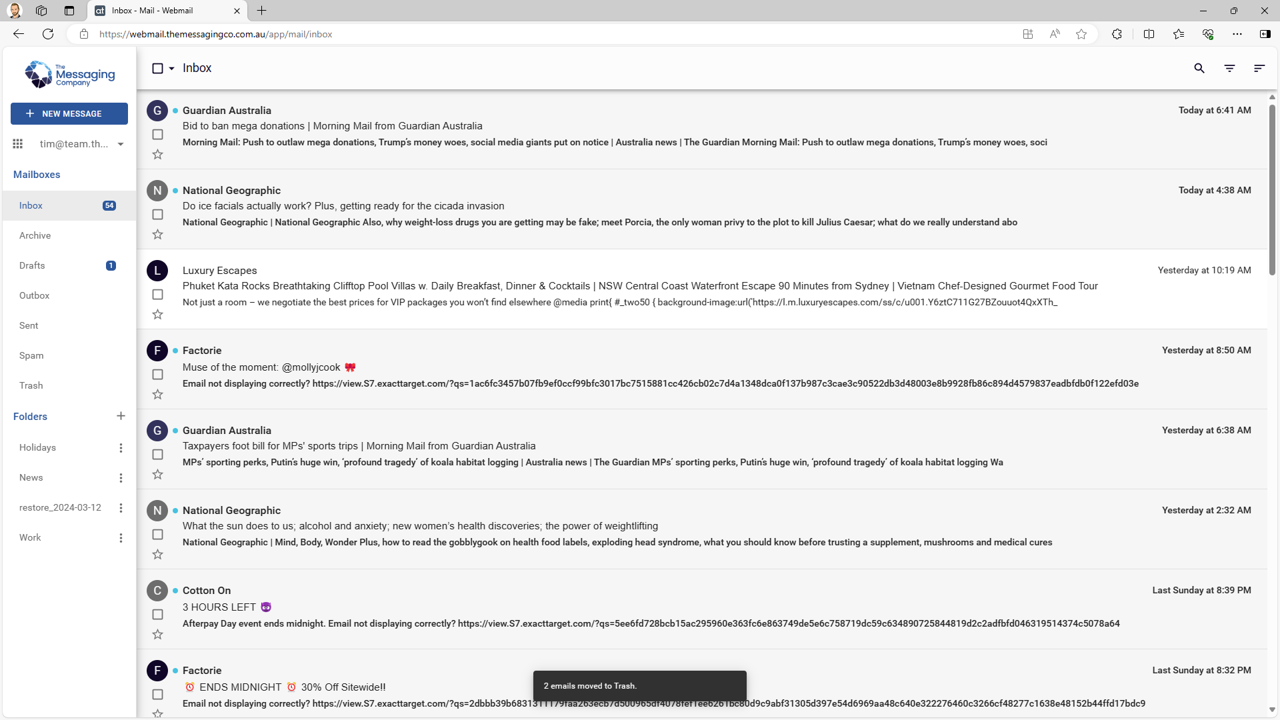Open the Archive mailbox
Image resolution: width=1280 pixels, height=720 pixels.
coord(69,235)
